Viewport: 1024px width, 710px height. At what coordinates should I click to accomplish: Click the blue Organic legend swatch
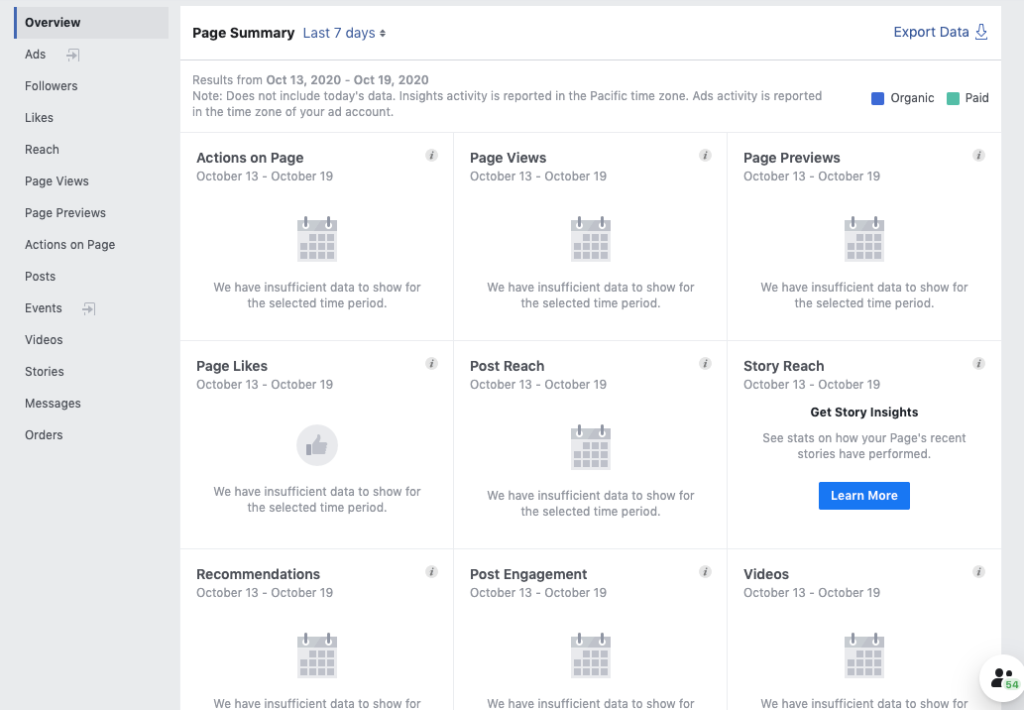pyautogui.click(x=878, y=98)
